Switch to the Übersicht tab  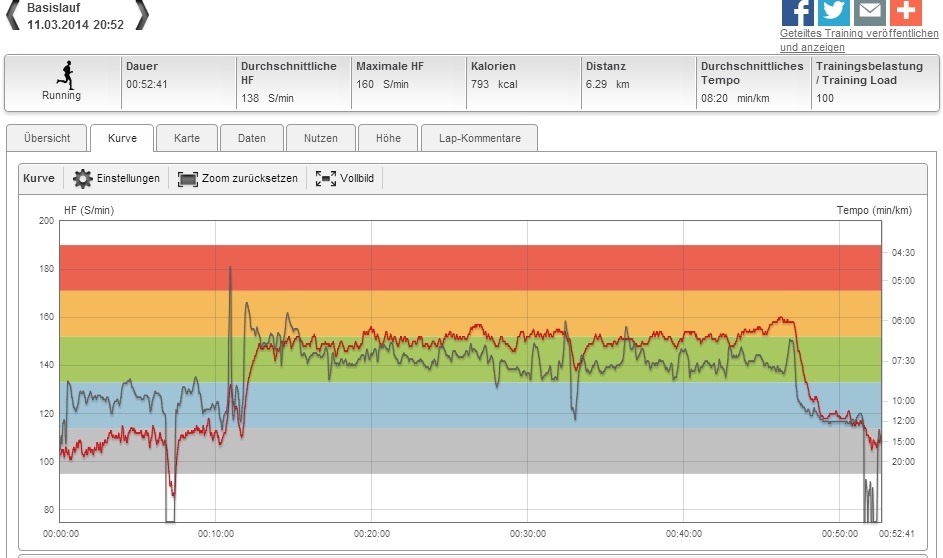click(x=47, y=138)
